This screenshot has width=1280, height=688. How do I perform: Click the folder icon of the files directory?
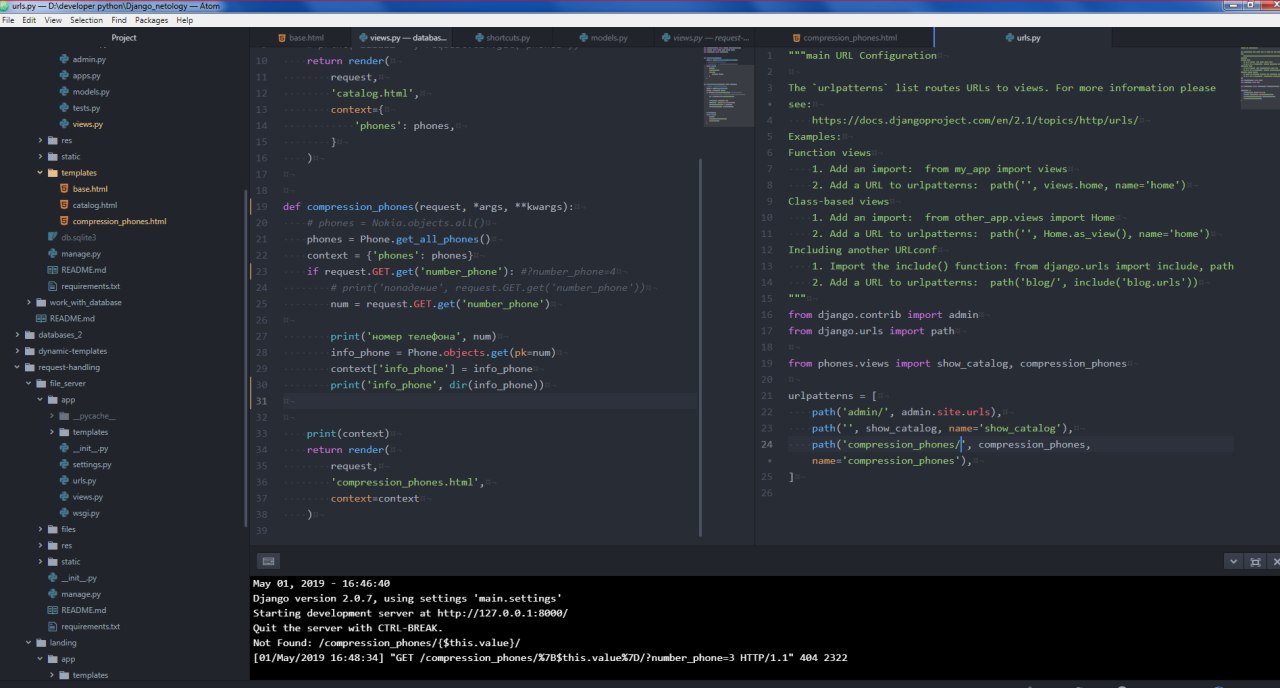click(53, 529)
